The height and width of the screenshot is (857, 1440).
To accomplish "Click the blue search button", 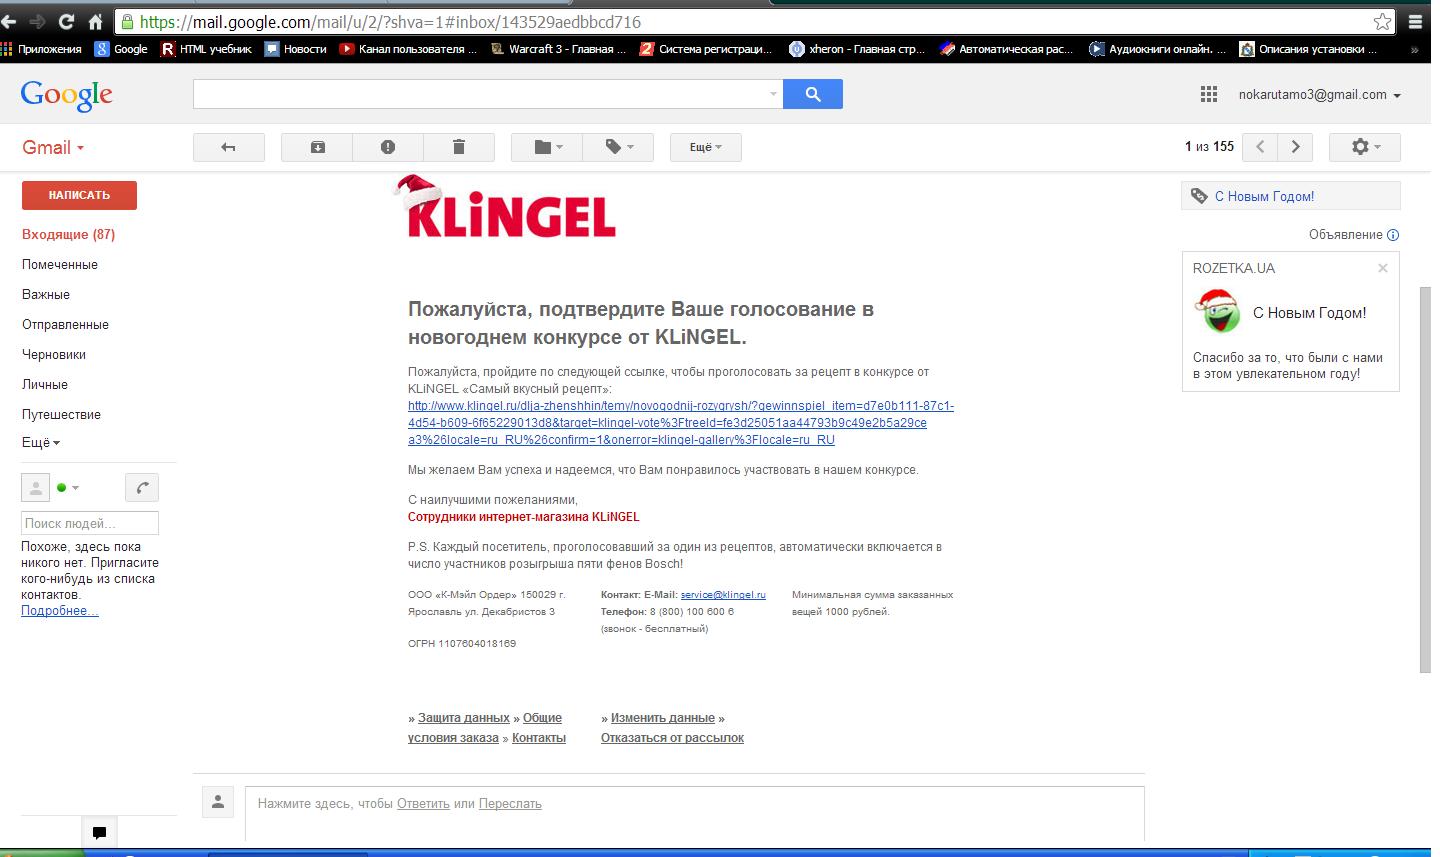I will click(x=813, y=94).
